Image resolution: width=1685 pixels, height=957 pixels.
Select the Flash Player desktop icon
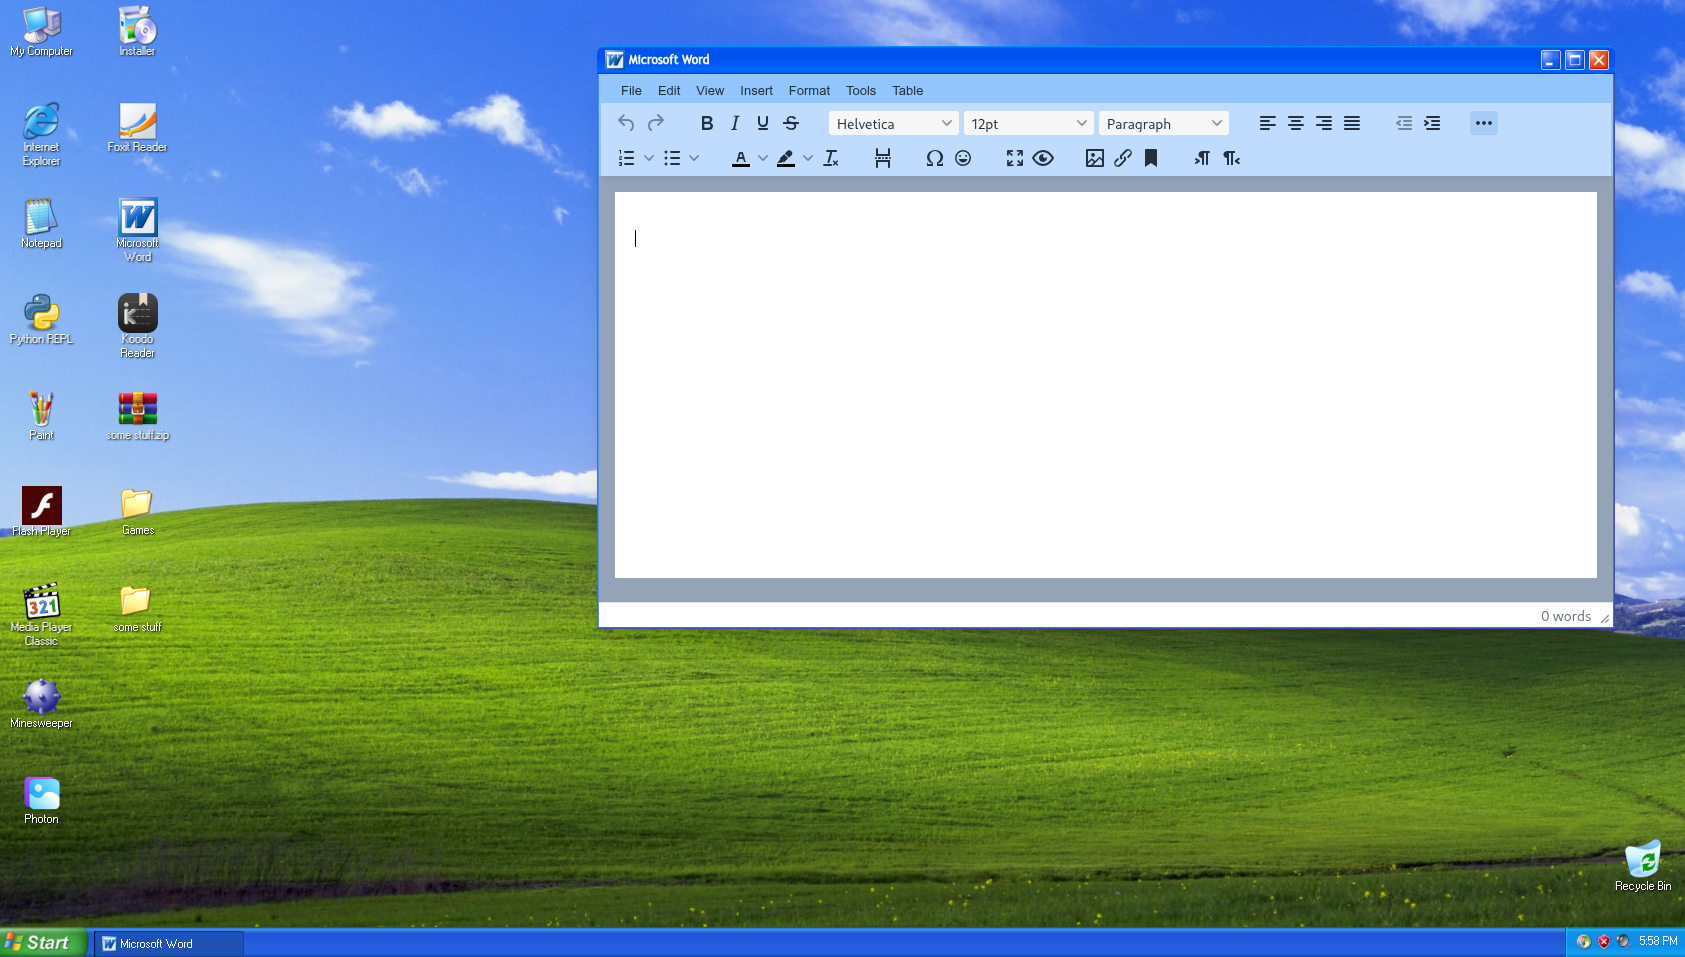pyautogui.click(x=41, y=511)
